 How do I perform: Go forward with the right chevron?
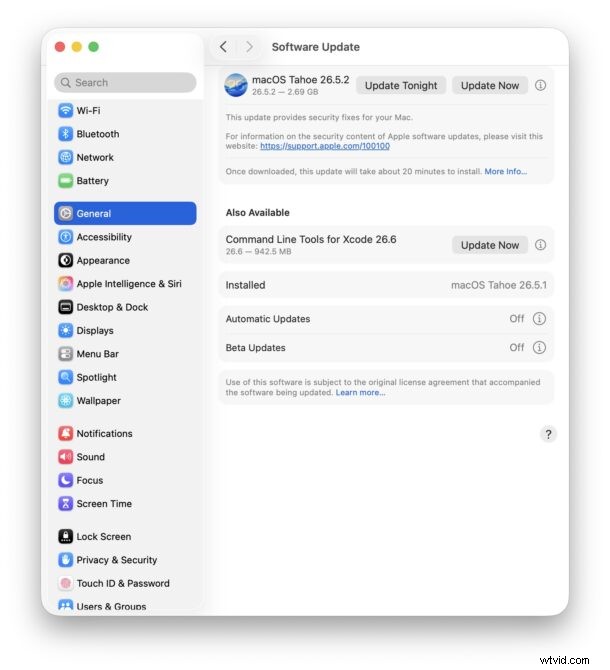(249, 47)
